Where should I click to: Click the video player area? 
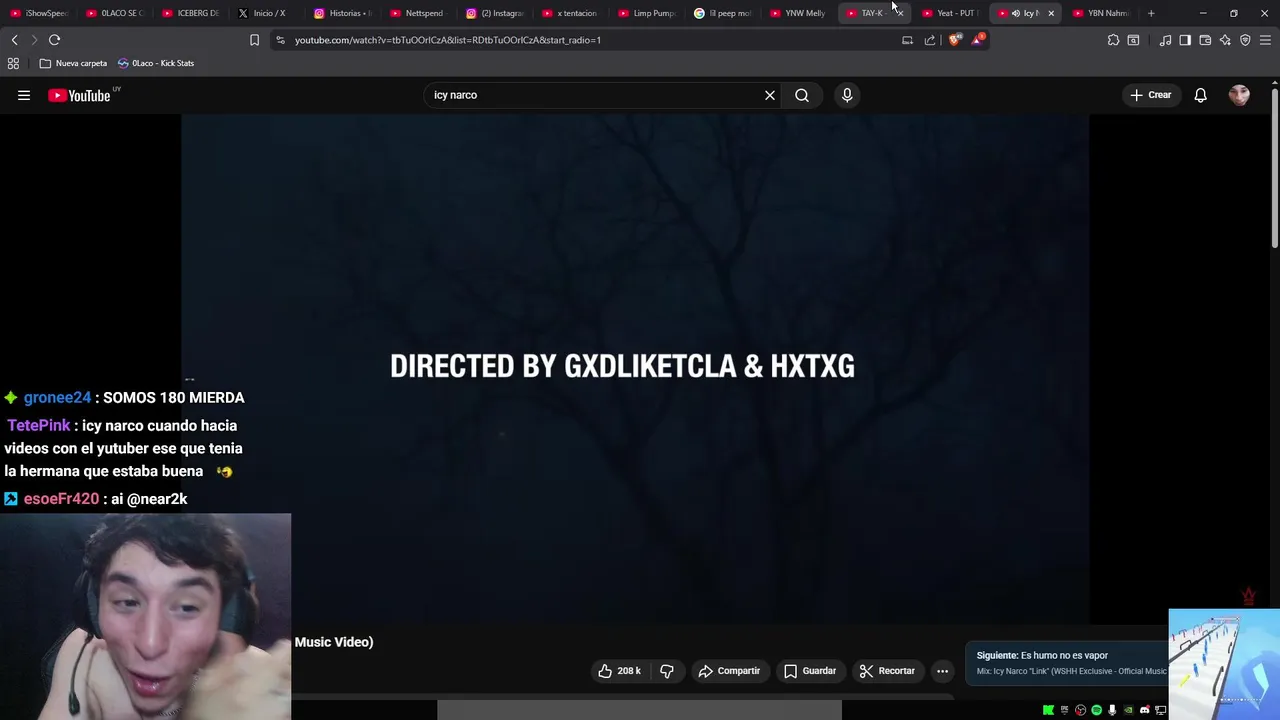tap(635, 368)
